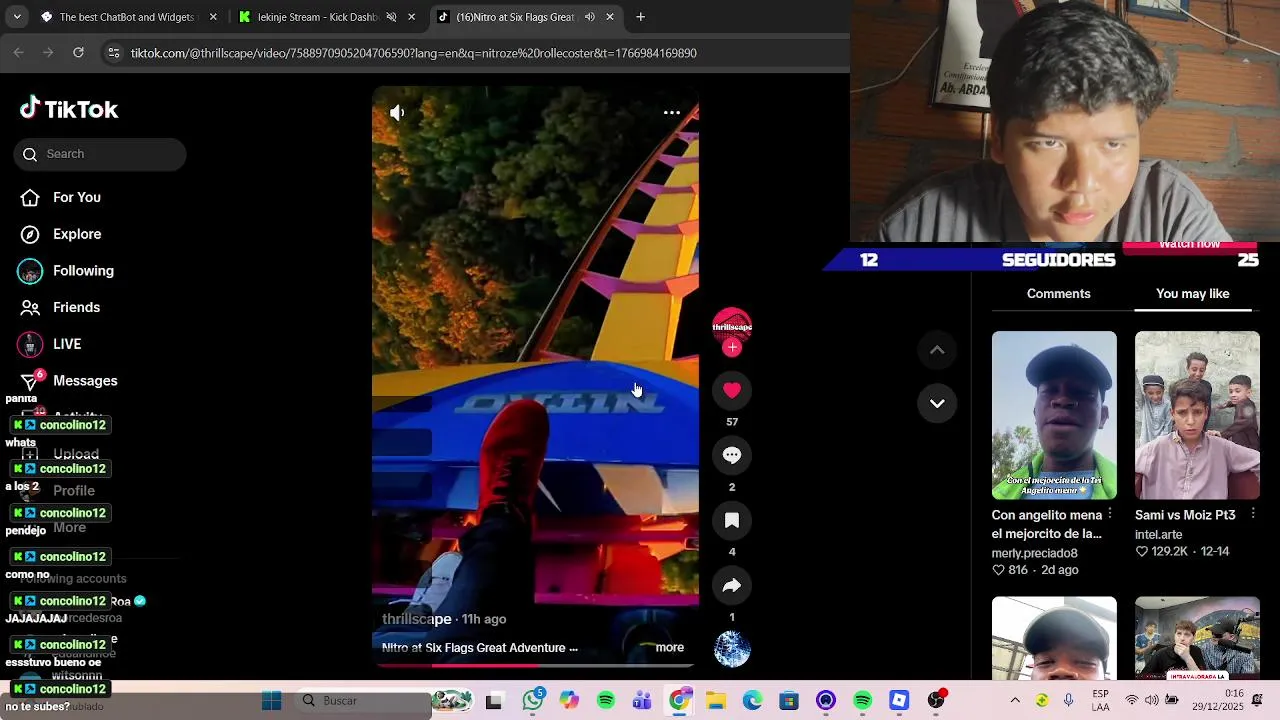Expand hidden system tray icons chevron
This screenshot has height=720, width=1280.
pyautogui.click(x=1015, y=701)
